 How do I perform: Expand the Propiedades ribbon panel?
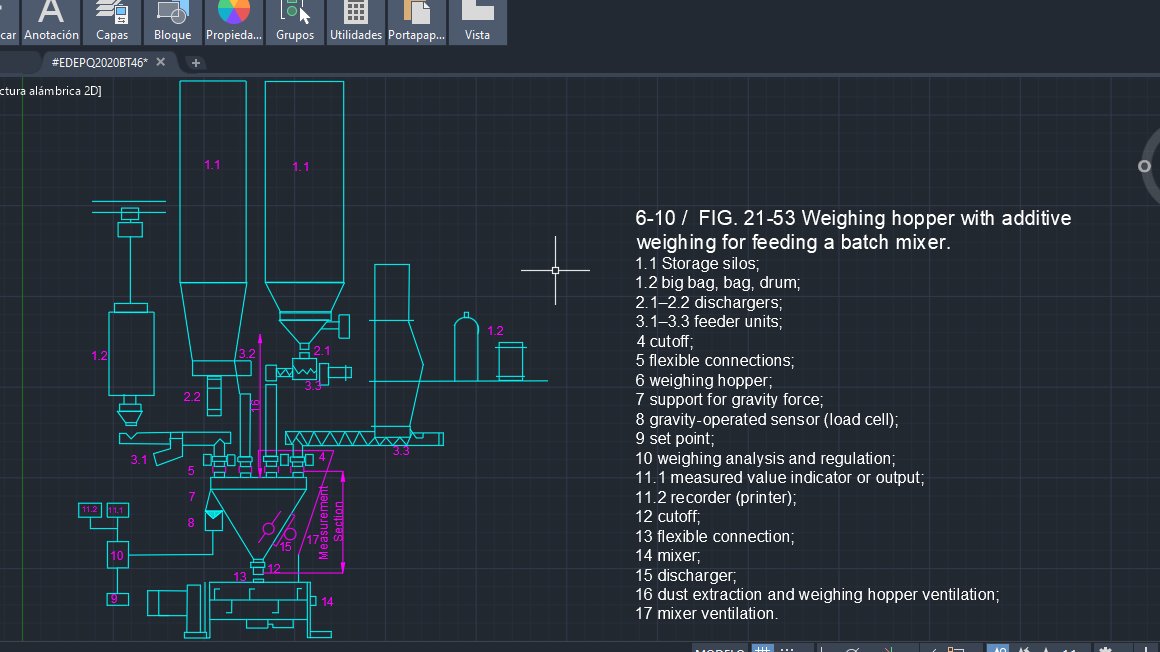tap(233, 34)
